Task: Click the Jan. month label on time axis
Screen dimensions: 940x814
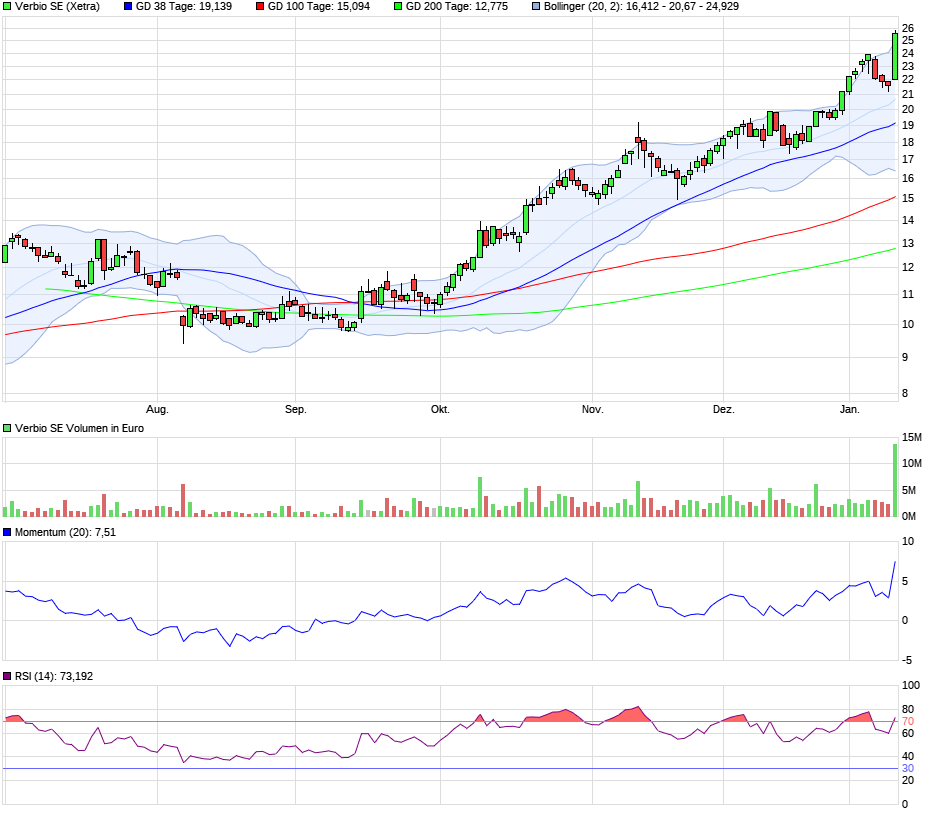Action: tap(850, 410)
